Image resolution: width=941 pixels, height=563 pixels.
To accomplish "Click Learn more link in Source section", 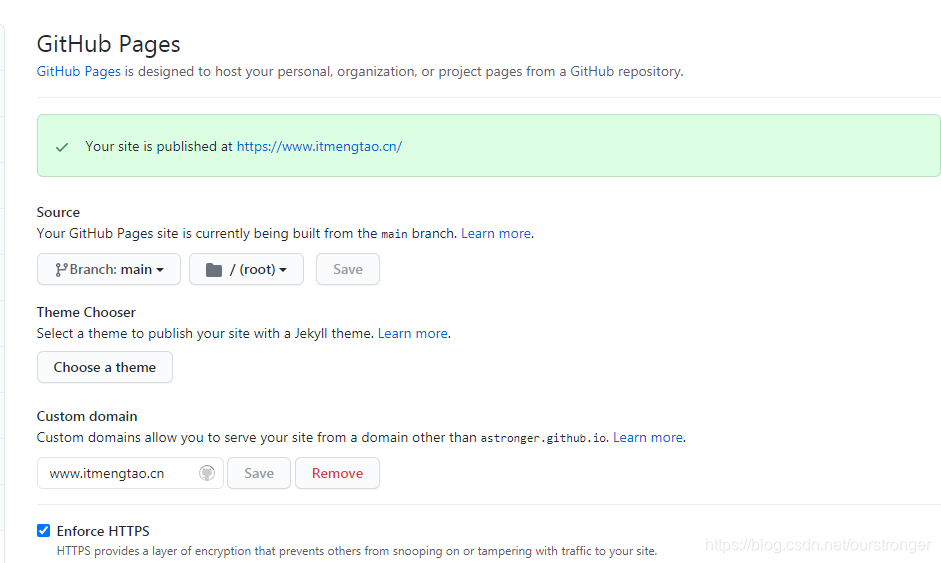I will click(496, 233).
